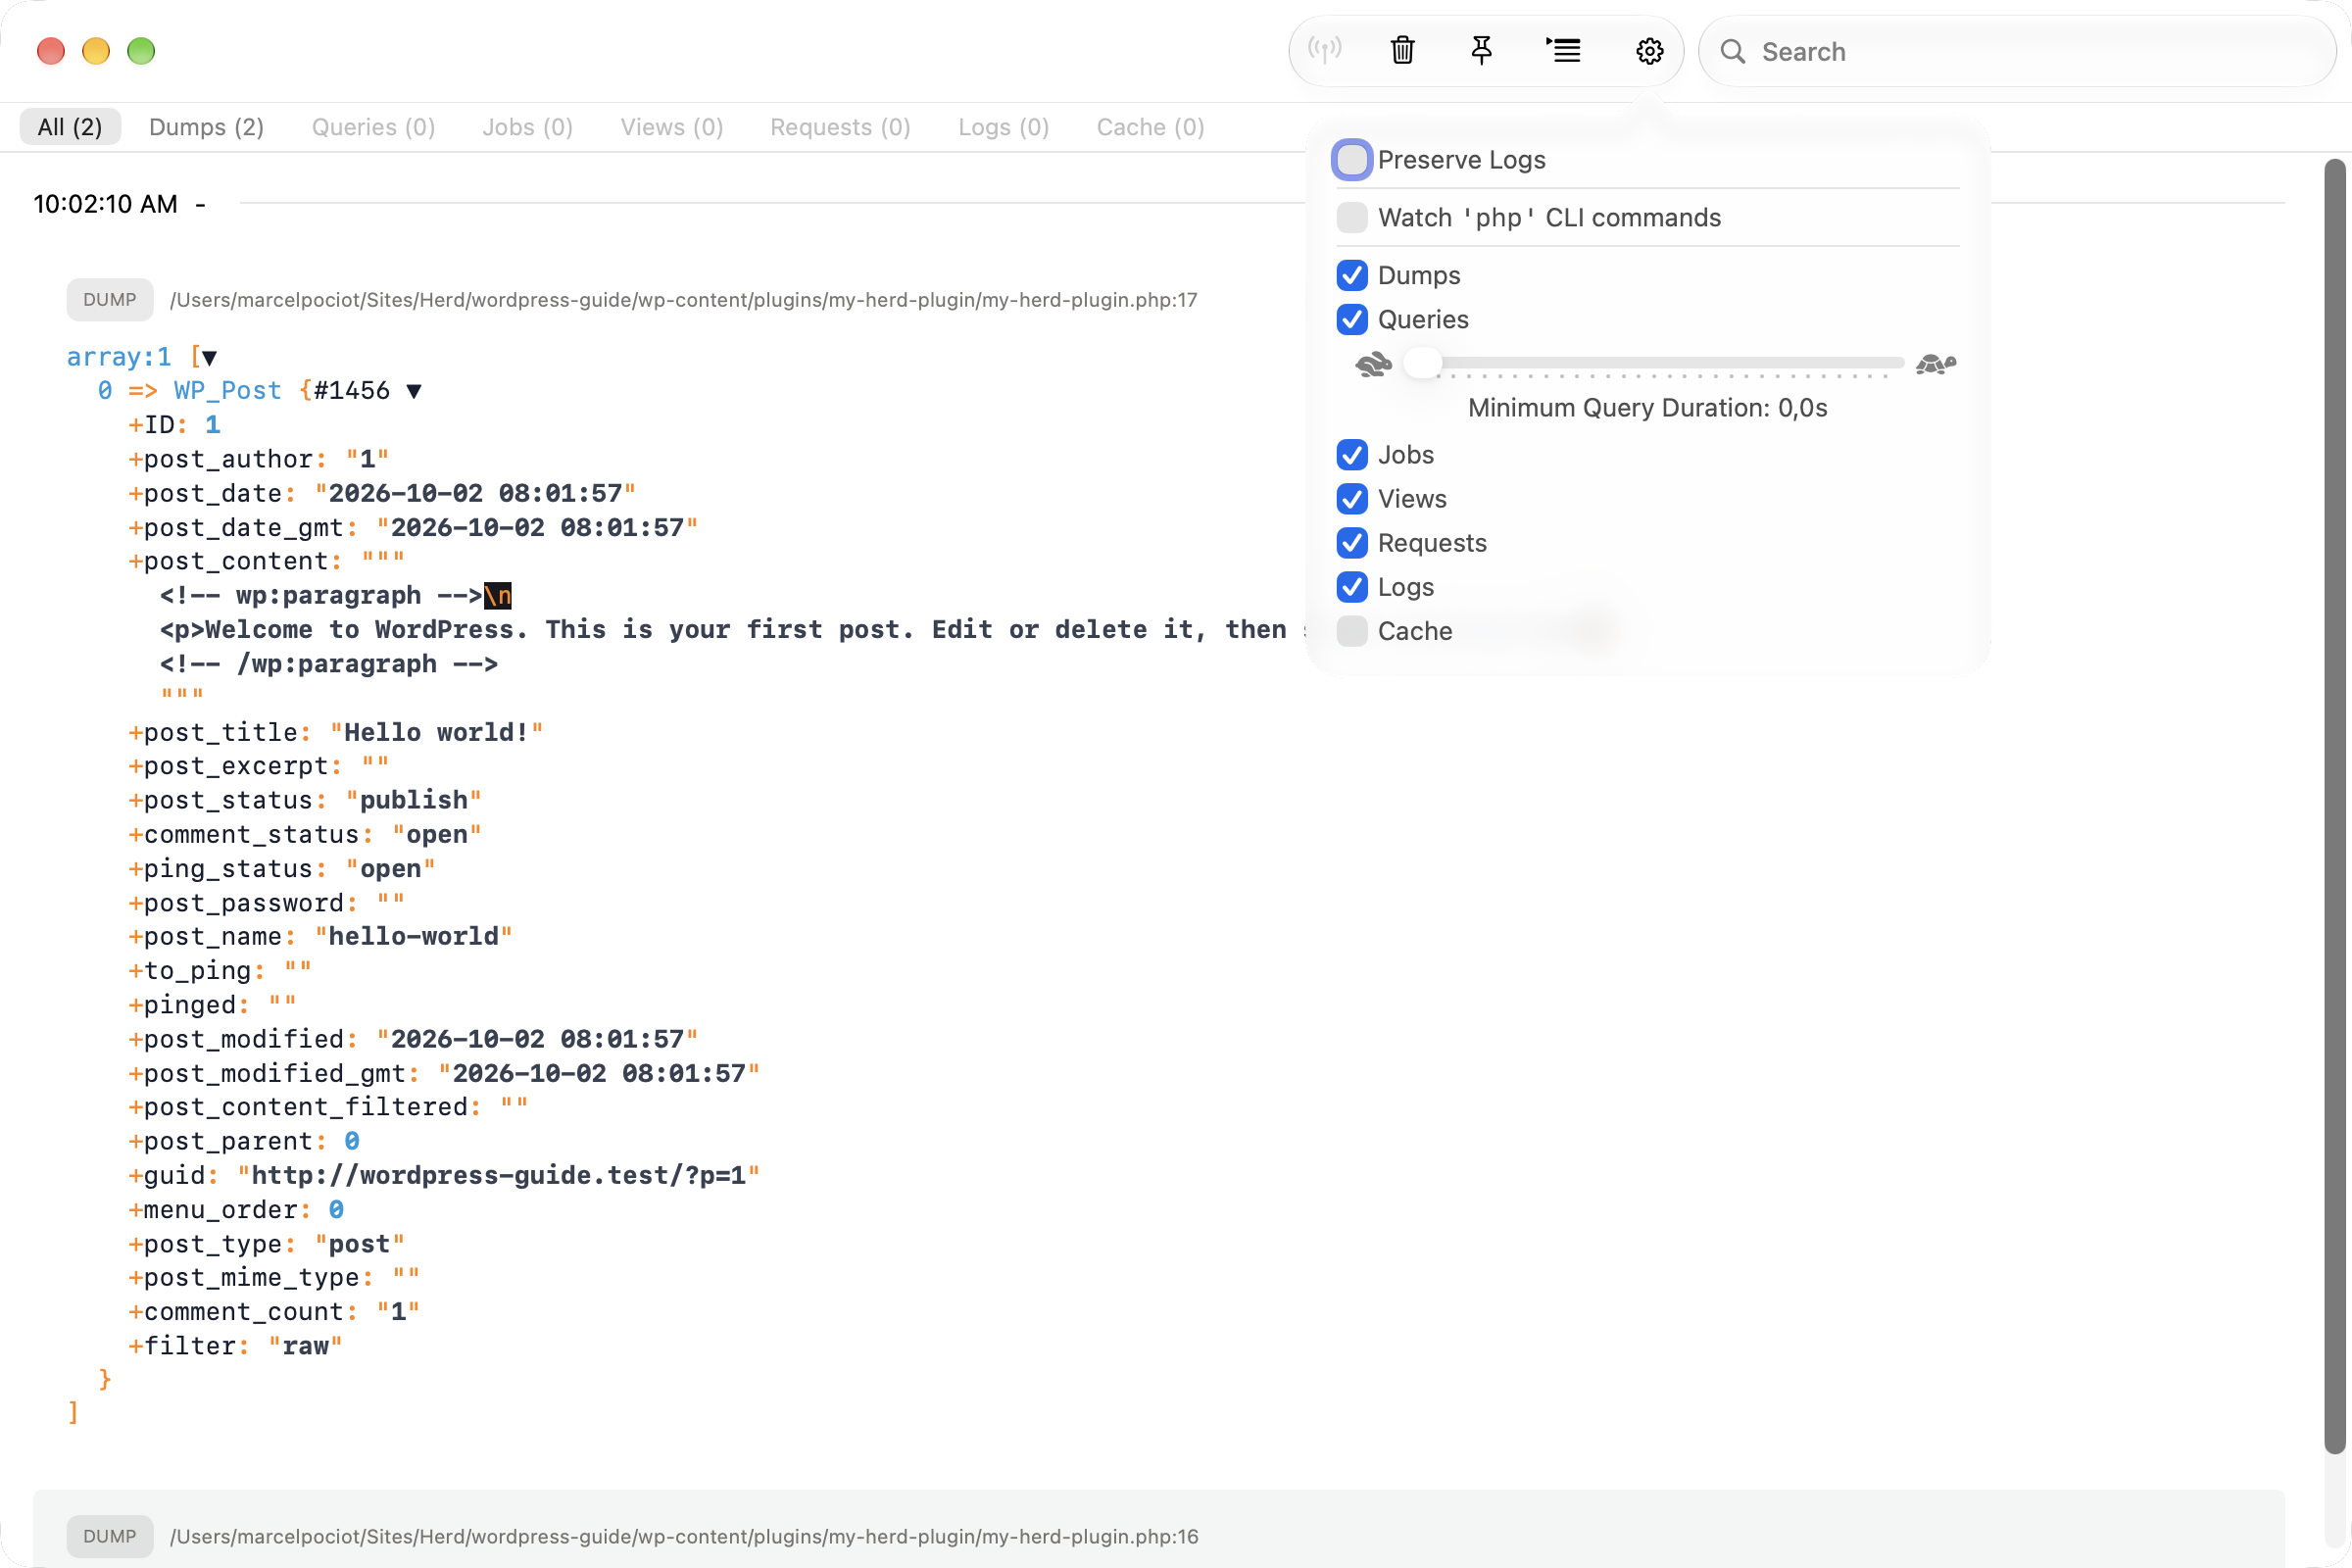Show the Logs (0) tab
The height and width of the screenshot is (1568, 2352).
(1003, 127)
